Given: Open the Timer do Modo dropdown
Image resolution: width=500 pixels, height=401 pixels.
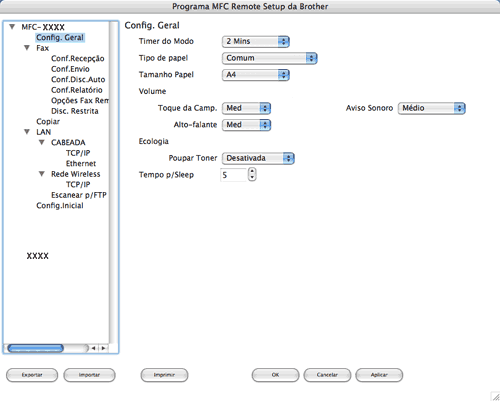Looking at the screenshot, I should pos(256,41).
